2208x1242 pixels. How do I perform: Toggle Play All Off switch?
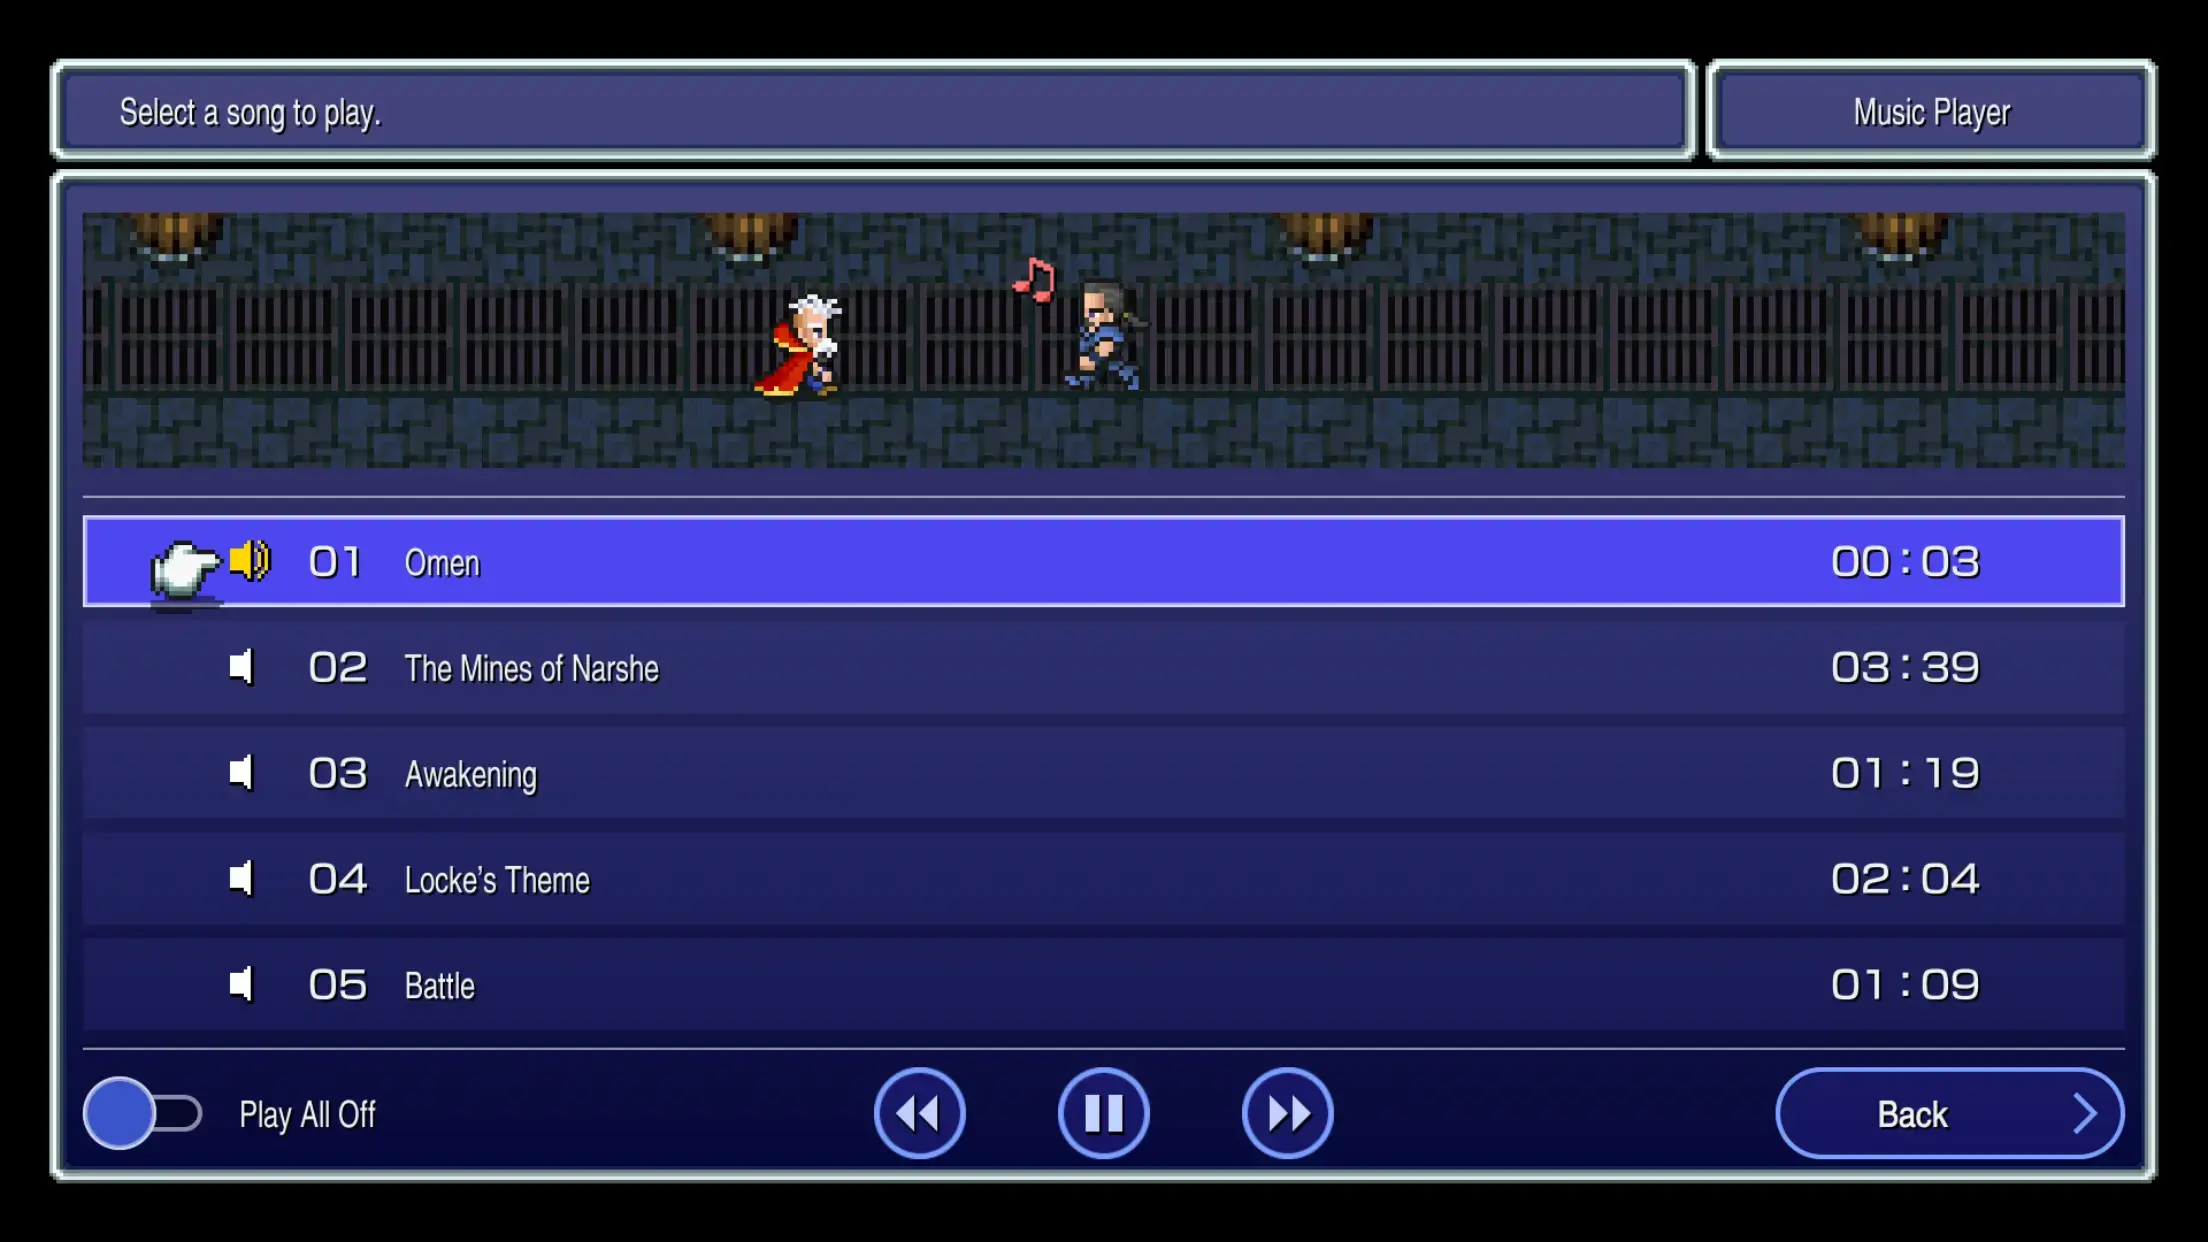coord(144,1113)
